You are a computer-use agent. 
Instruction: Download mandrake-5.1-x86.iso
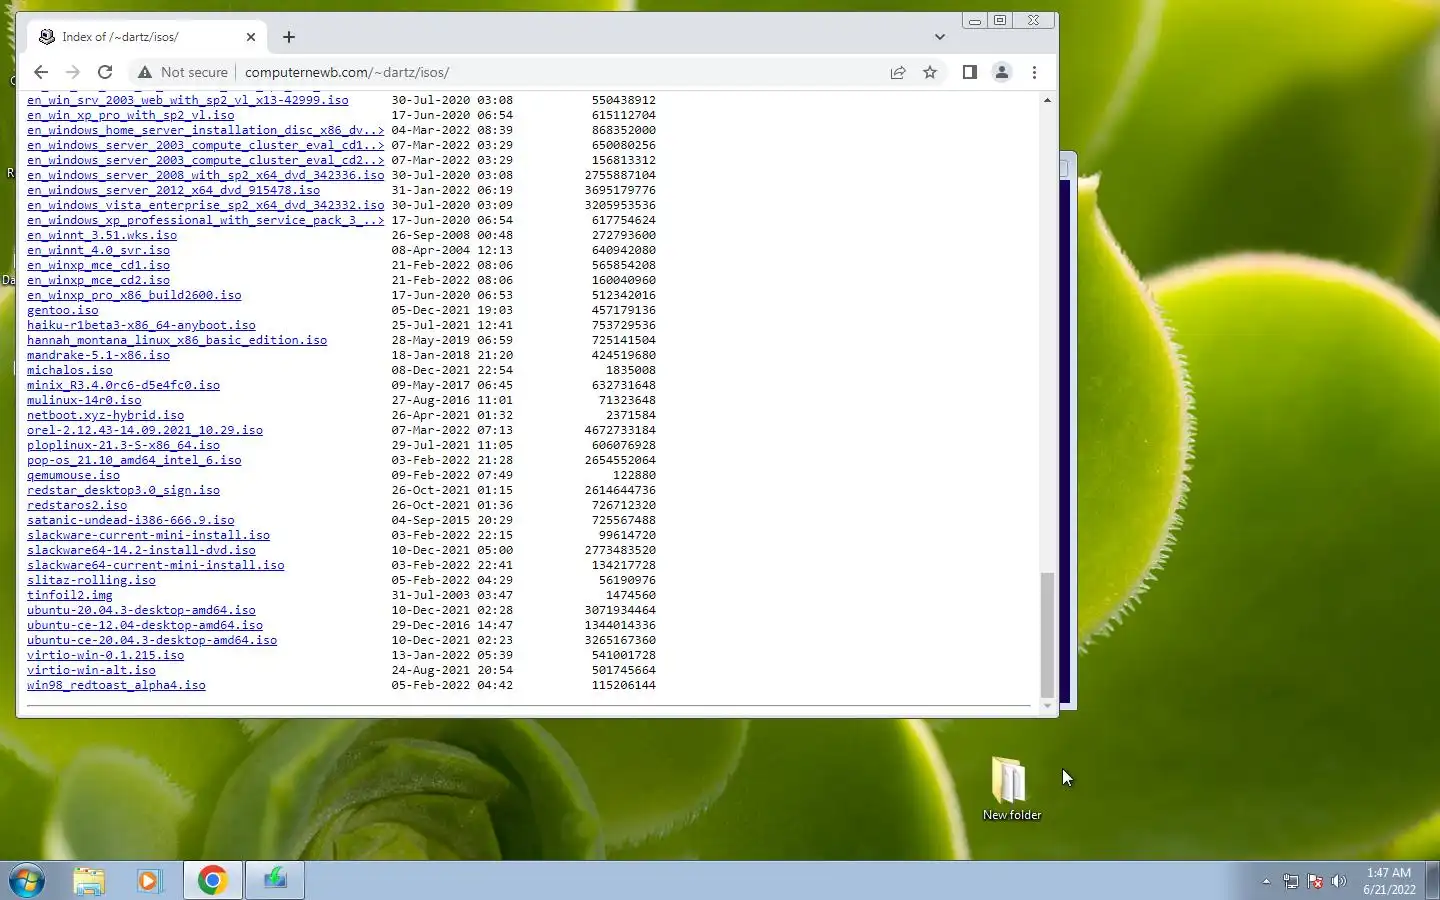coord(98,355)
